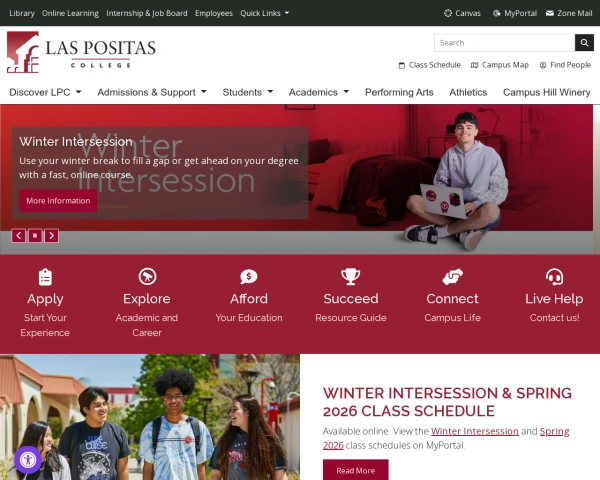Go to Las Positas College logo home
600x480 pixels.
click(81, 52)
